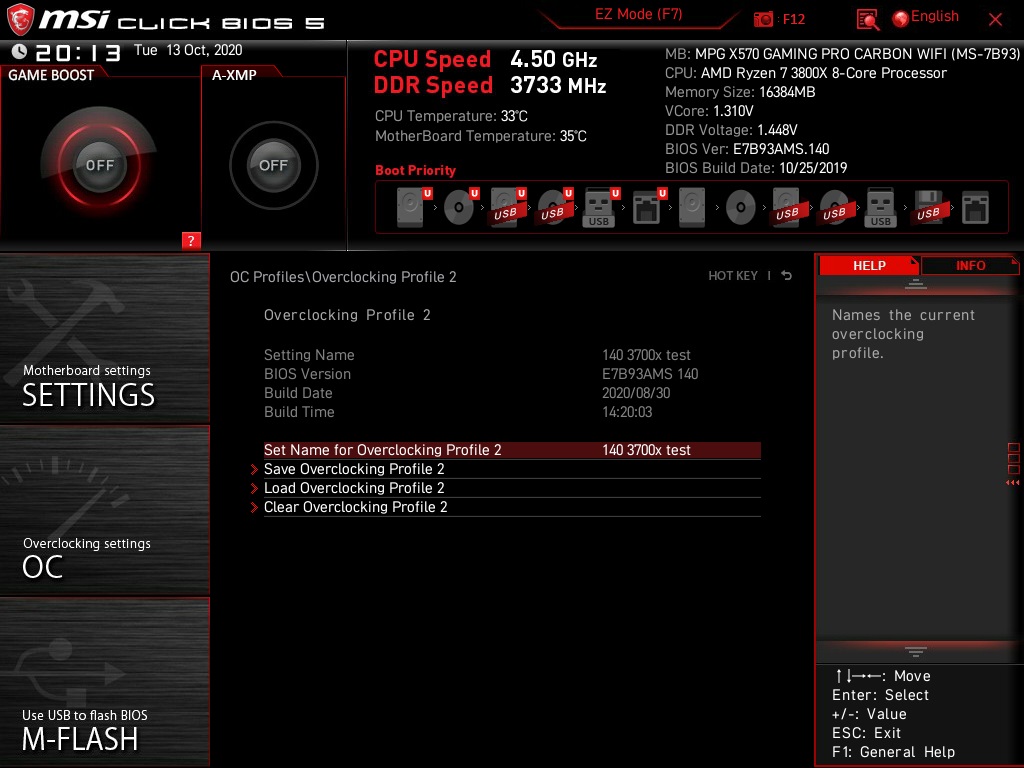
Task: Click the DDR Speed 3733 MHz readout
Action: [490, 85]
